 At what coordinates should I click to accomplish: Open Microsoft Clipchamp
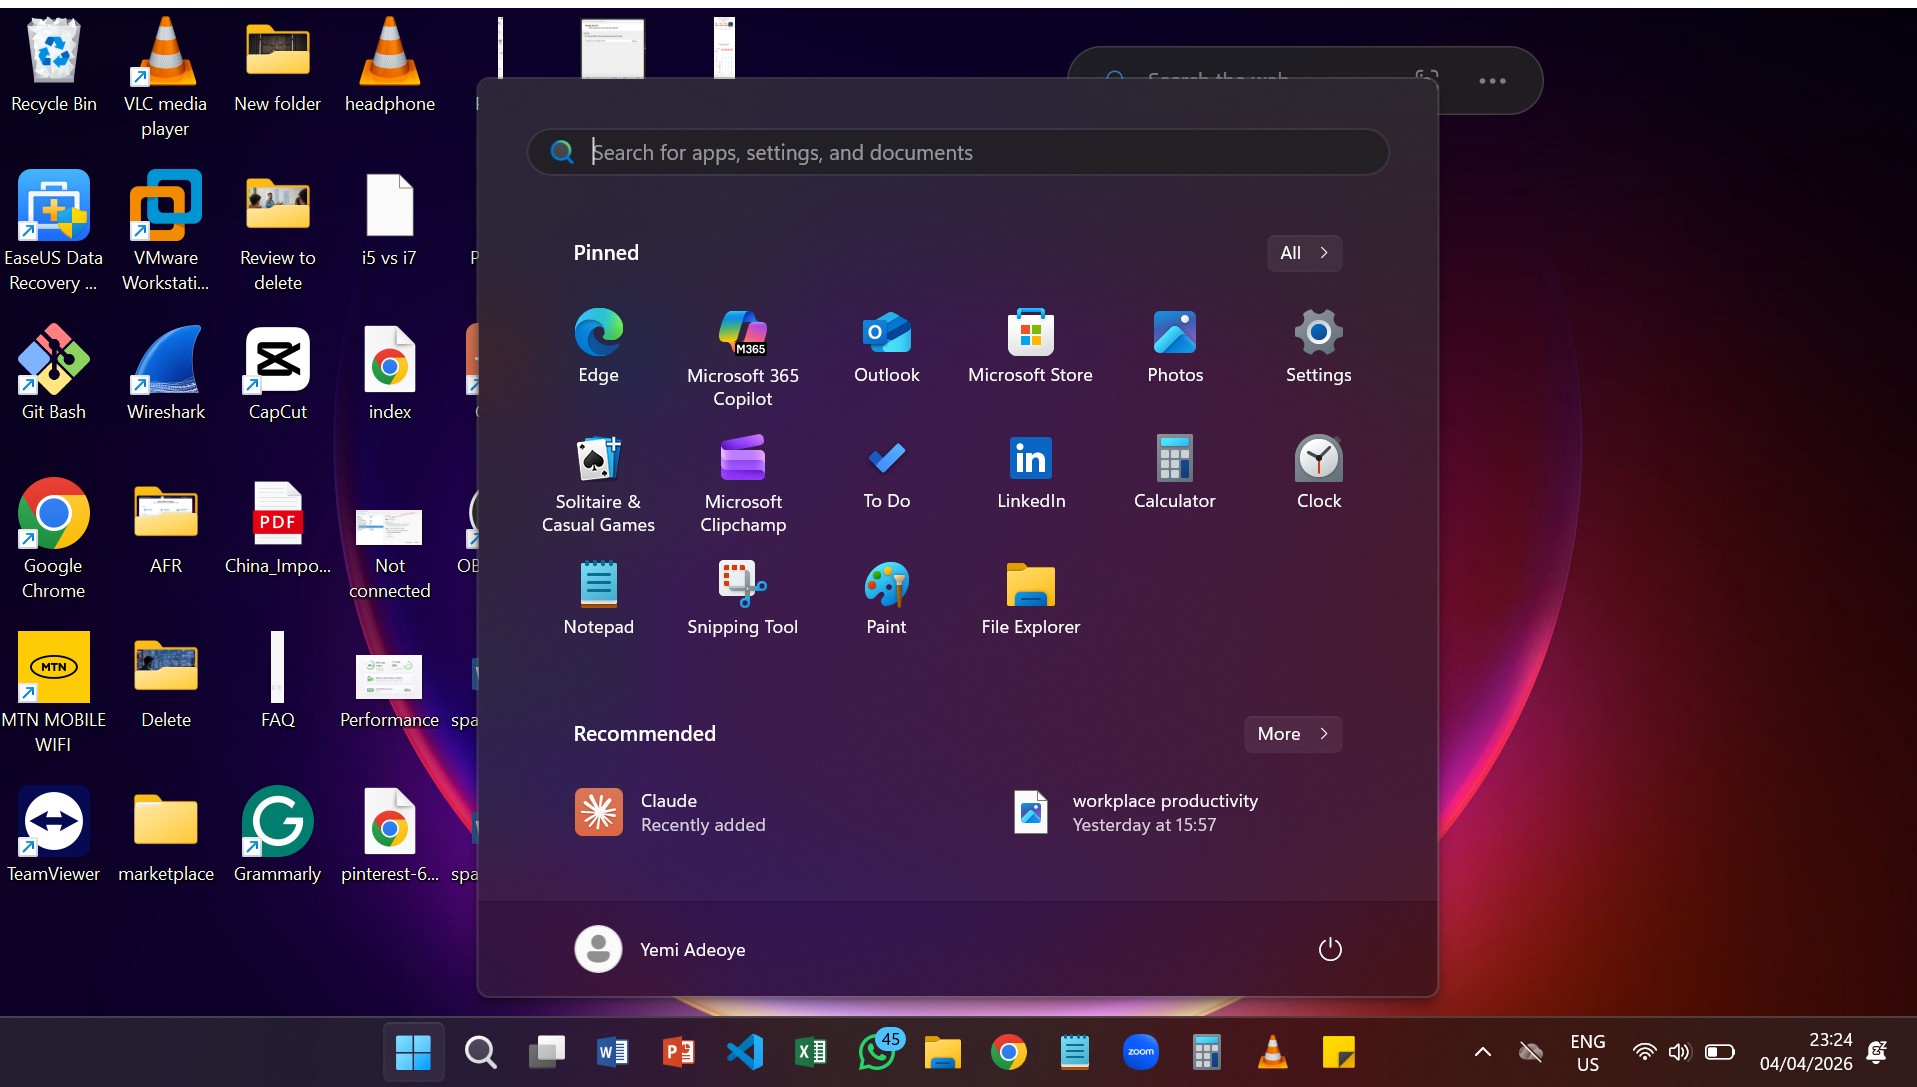click(x=742, y=471)
